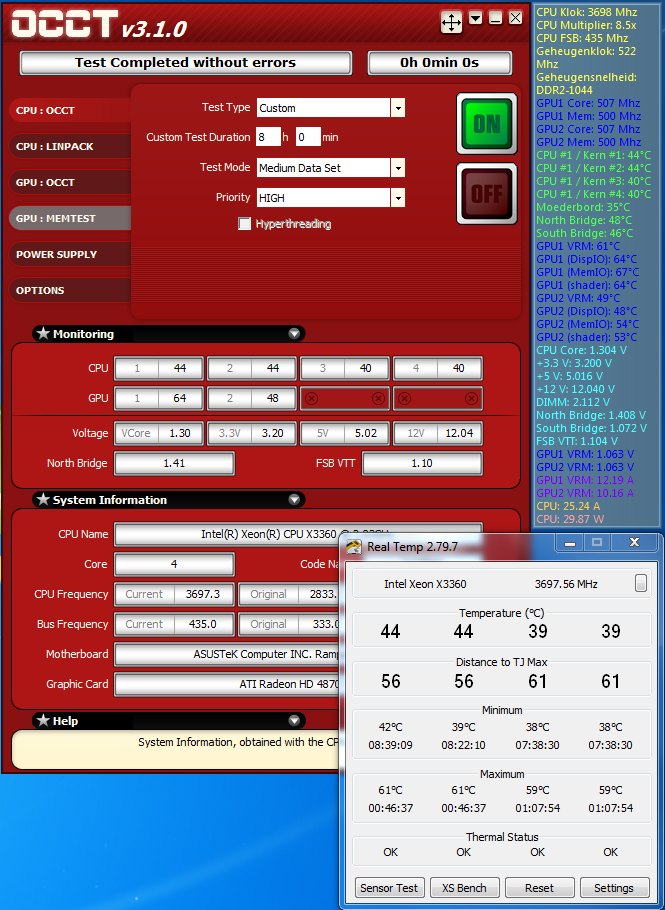
Task: Click the 42°C minimum for first core
Action: pyautogui.click(x=390, y=727)
